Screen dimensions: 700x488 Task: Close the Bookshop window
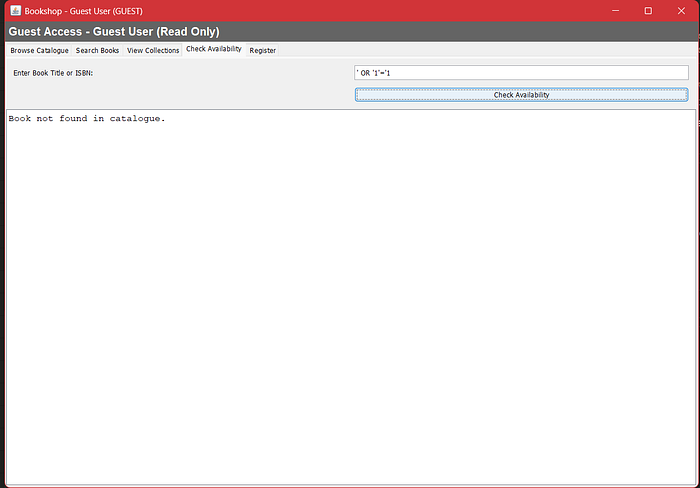[681, 11]
